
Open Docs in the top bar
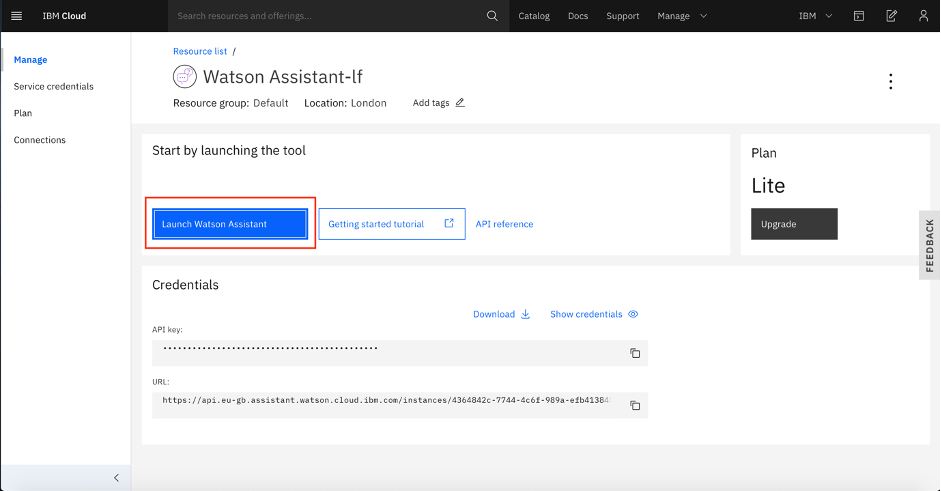pos(578,16)
